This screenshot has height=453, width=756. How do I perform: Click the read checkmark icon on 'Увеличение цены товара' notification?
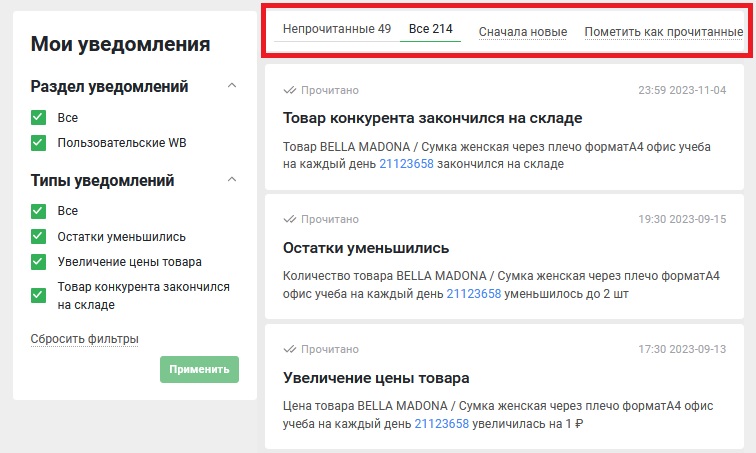[x=290, y=349]
